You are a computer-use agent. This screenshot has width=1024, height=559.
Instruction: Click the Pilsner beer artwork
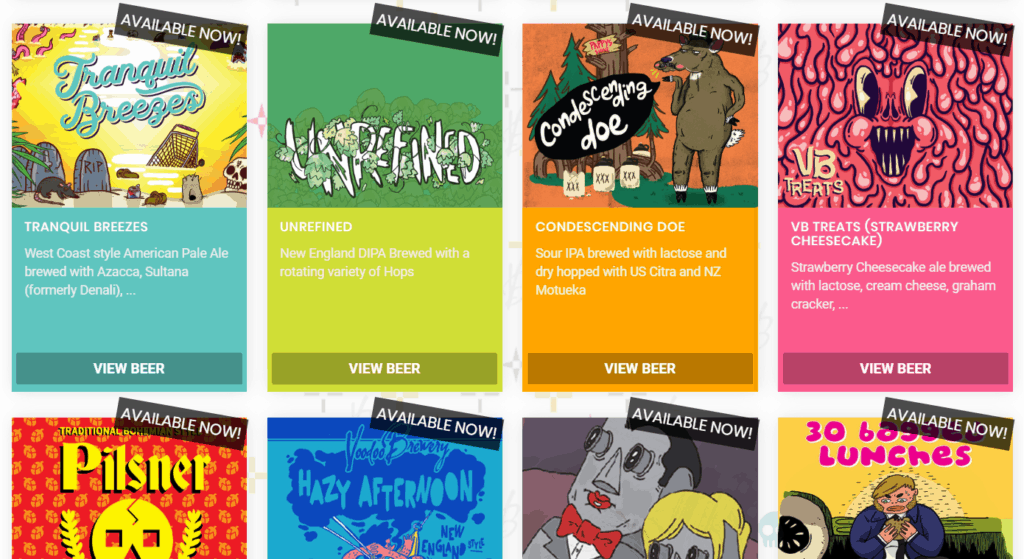tap(129, 488)
